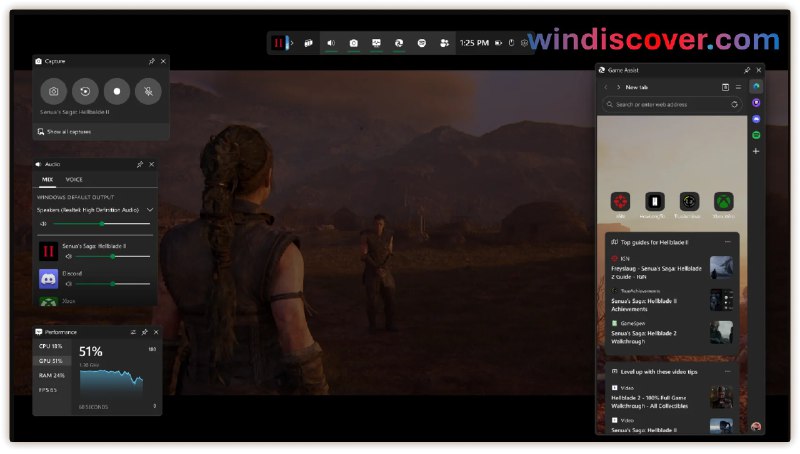Select GPU 51% in Performance widget
Image resolution: width=800 pixels, height=454 pixels.
tap(51, 361)
